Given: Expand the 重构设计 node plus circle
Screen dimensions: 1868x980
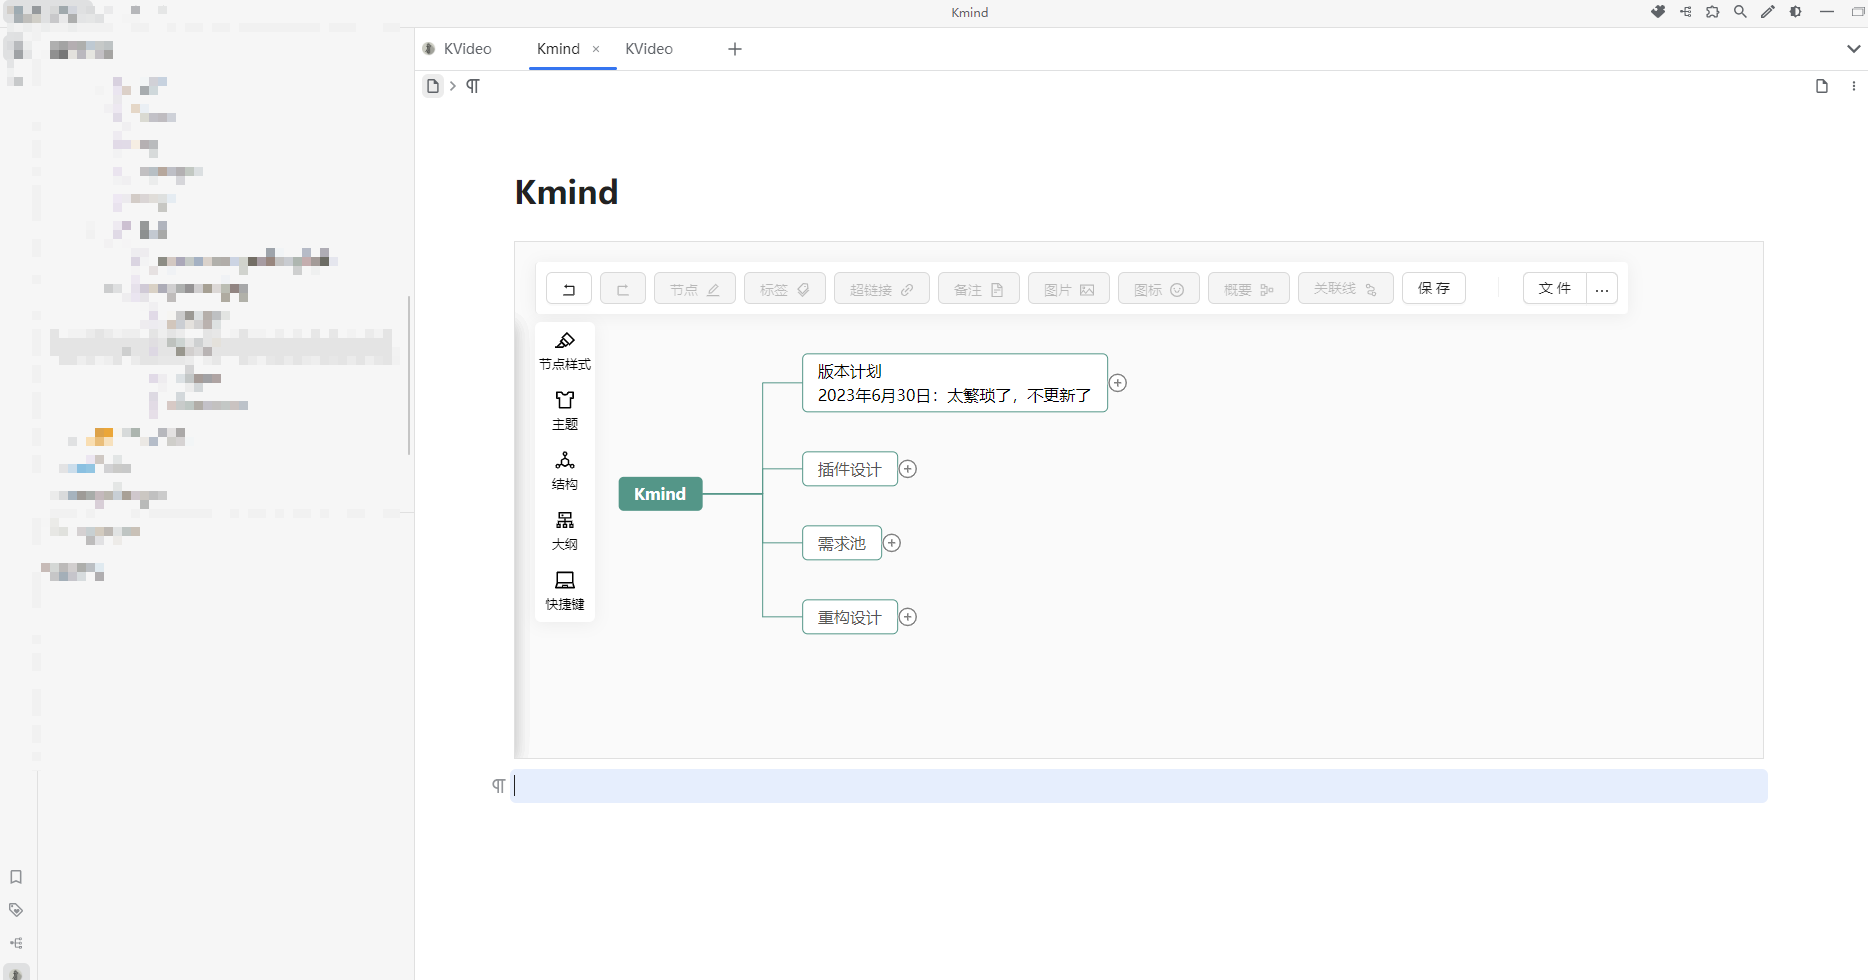Looking at the screenshot, I should pyautogui.click(x=908, y=617).
